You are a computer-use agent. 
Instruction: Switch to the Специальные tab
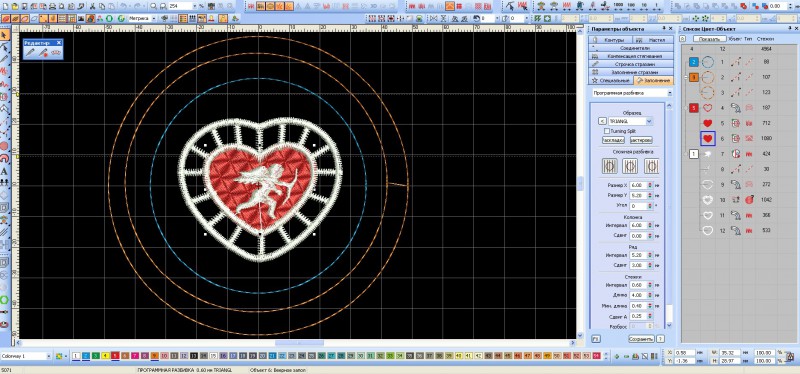tap(611, 81)
